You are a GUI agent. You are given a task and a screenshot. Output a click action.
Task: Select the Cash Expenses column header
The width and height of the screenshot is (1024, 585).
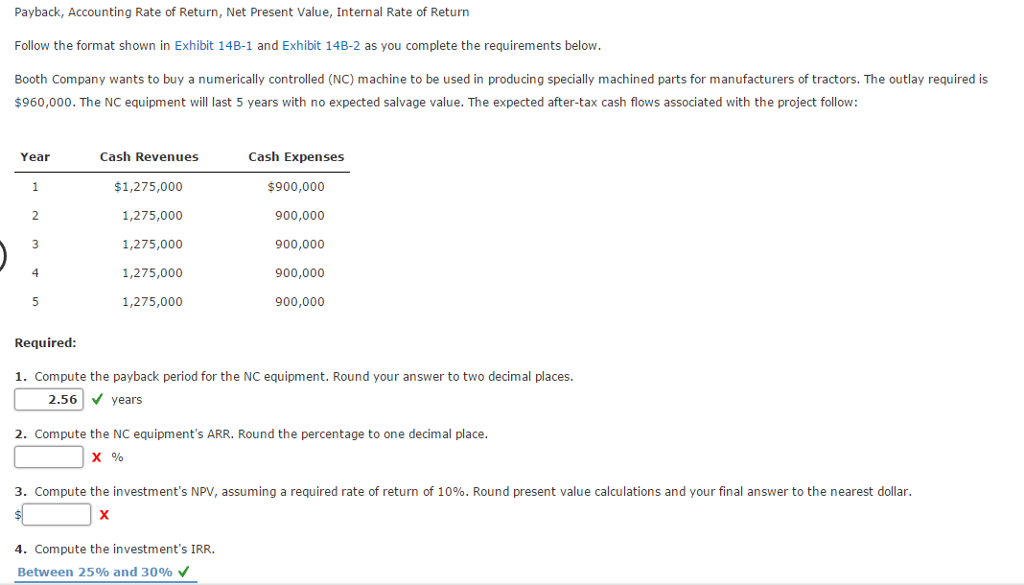pos(295,157)
